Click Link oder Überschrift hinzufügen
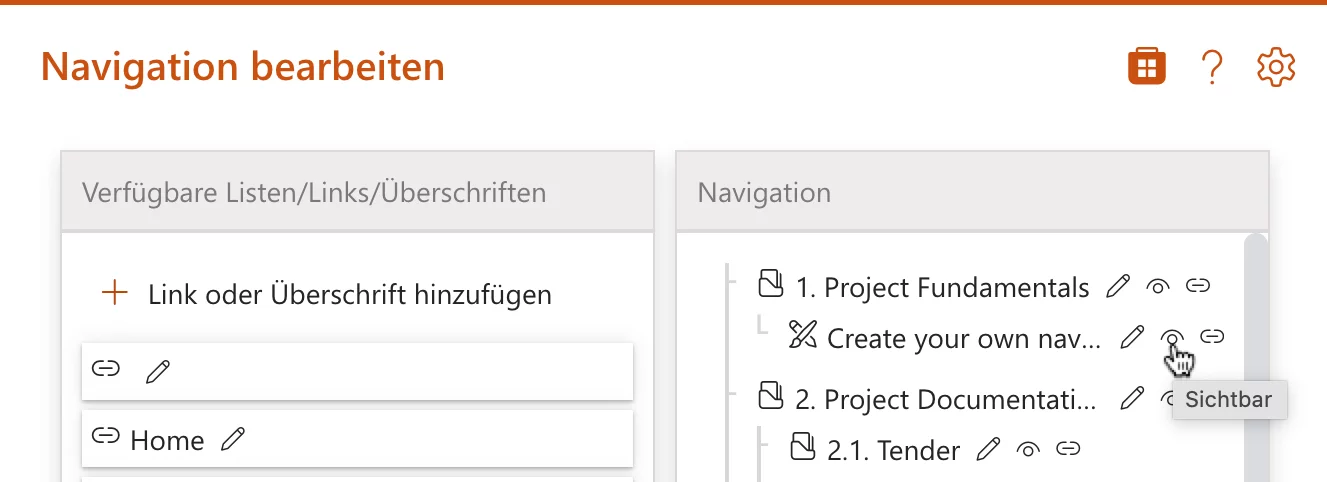The width and height of the screenshot is (1327, 482). (x=349, y=295)
